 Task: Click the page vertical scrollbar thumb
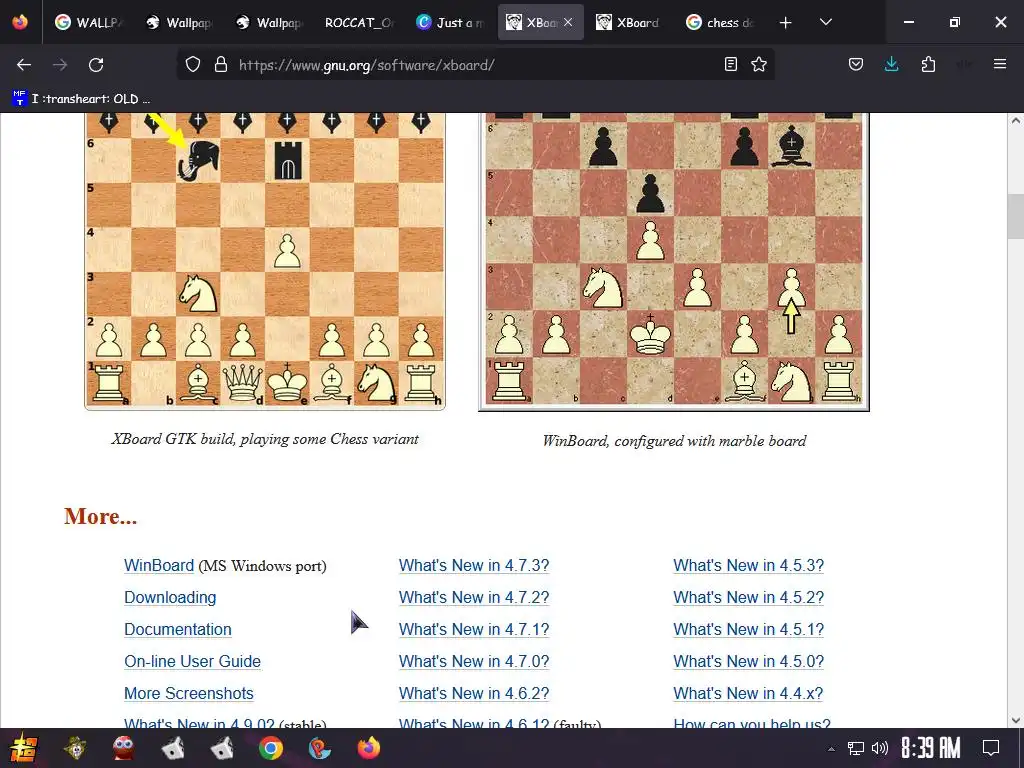coord(1016,216)
